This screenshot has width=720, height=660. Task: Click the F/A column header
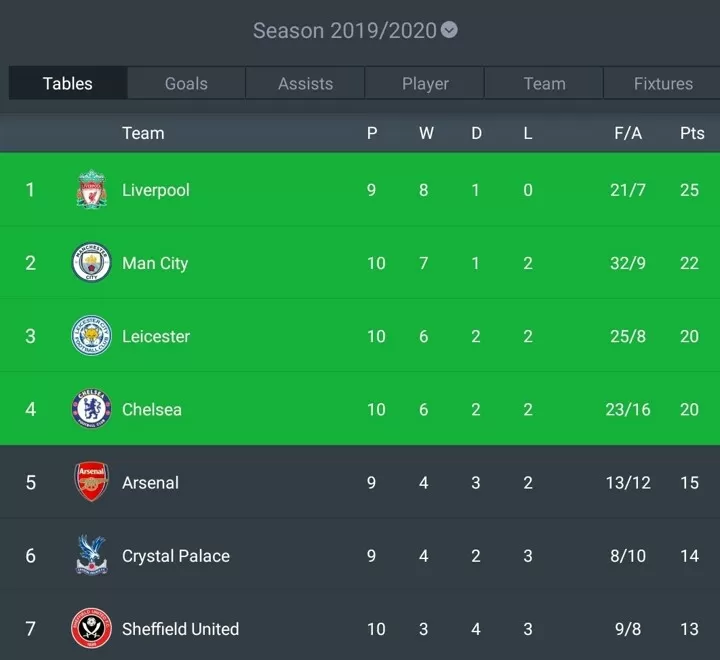628,133
